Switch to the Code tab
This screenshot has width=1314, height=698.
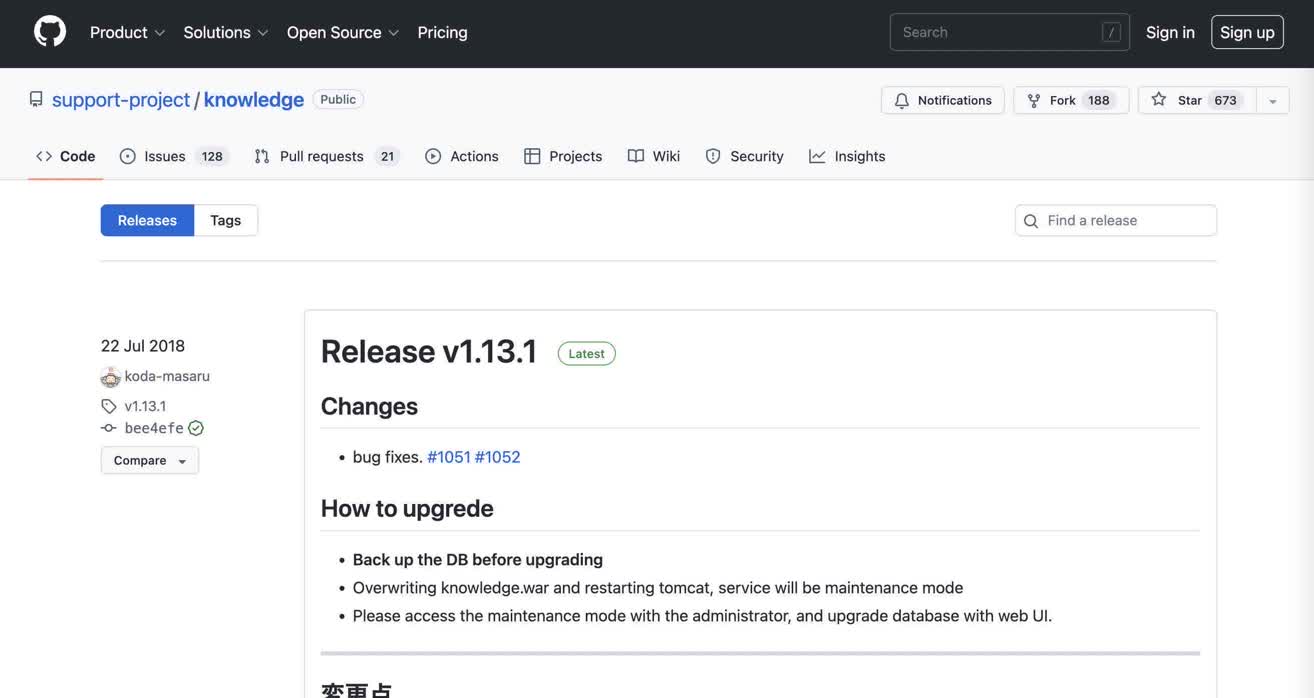click(x=66, y=156)
